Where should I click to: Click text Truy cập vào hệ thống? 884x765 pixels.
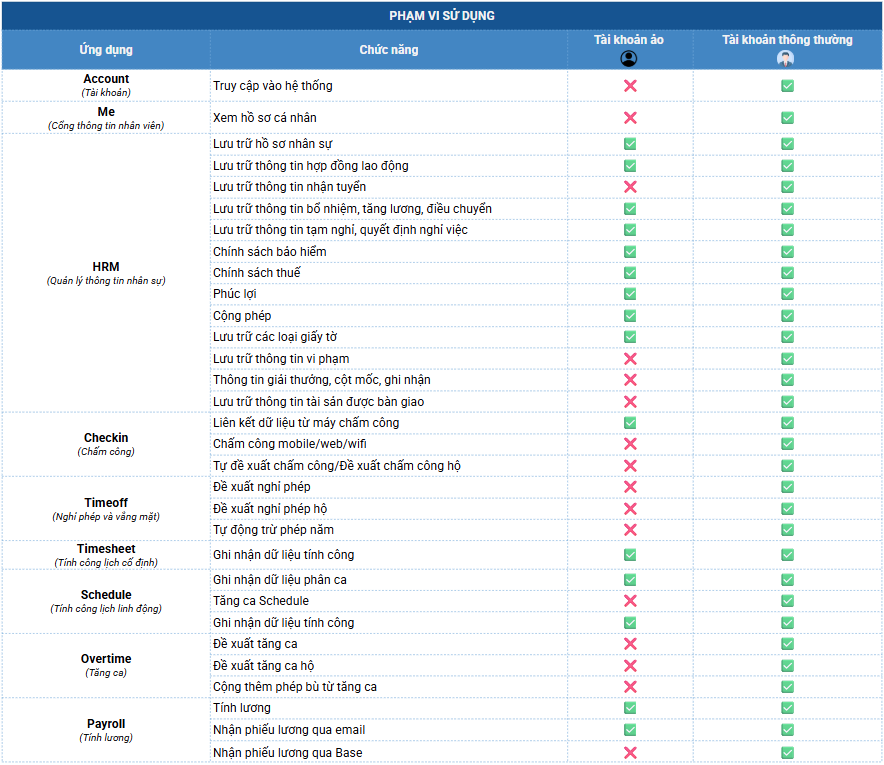pos(273,86)
